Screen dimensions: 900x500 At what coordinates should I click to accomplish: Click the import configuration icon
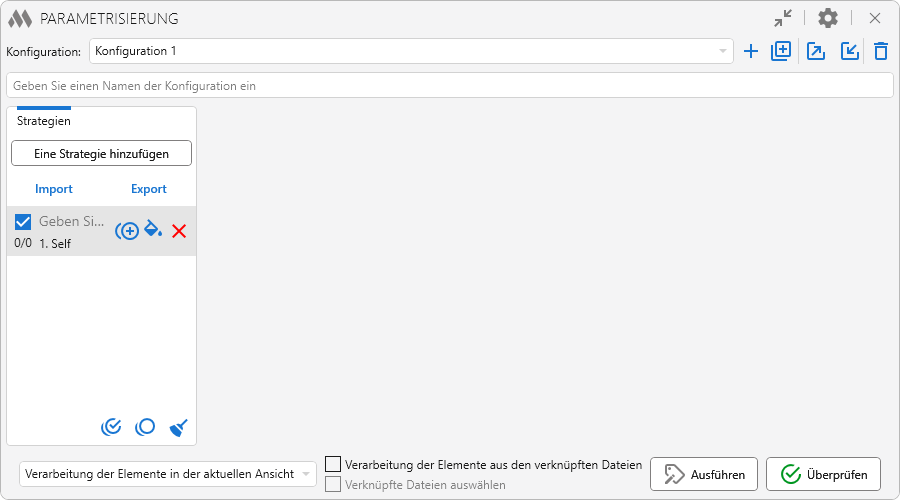click(x=849, y=51)
